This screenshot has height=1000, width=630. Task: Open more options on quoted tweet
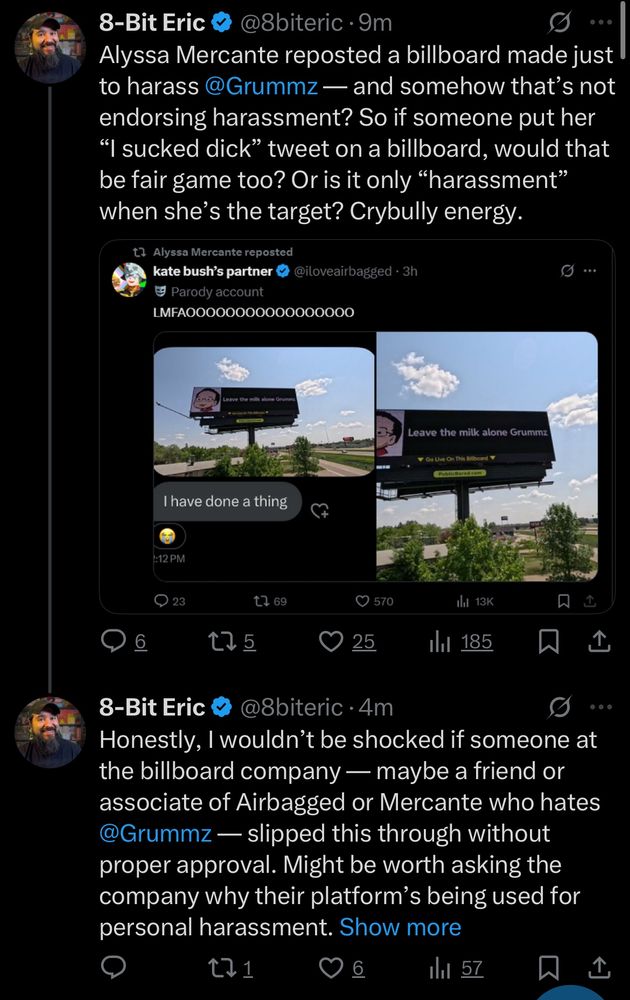[x=590, y=271]
